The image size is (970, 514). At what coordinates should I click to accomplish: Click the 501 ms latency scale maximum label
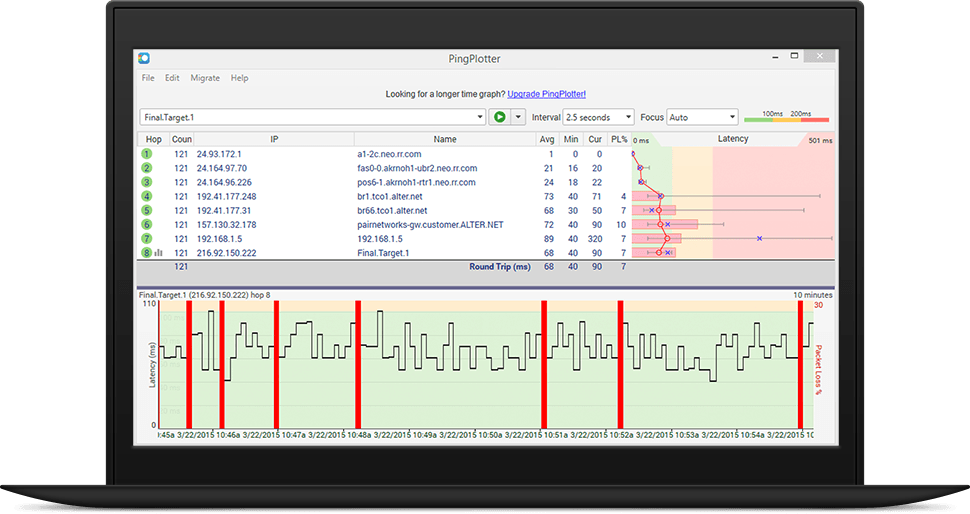[820, 140]
